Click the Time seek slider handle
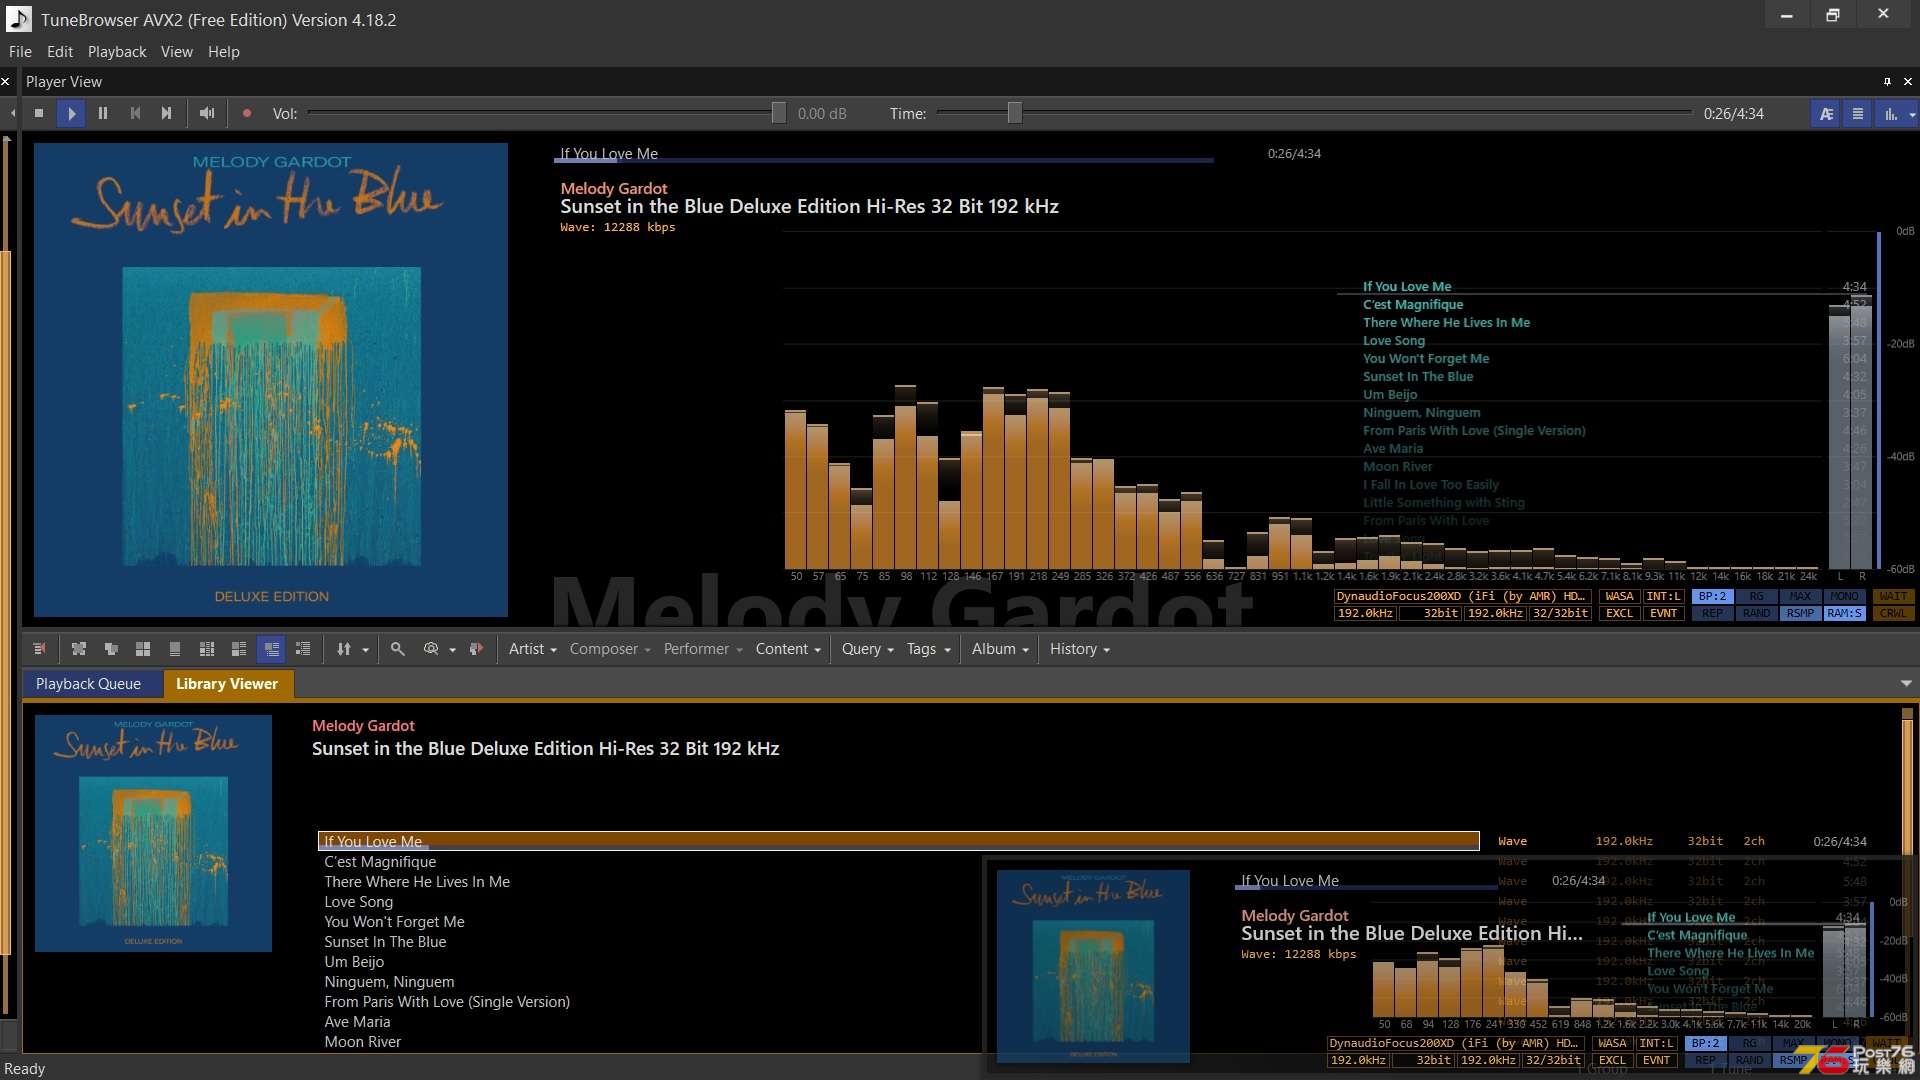1920x1080 pixels. (x=1014, y=113)
